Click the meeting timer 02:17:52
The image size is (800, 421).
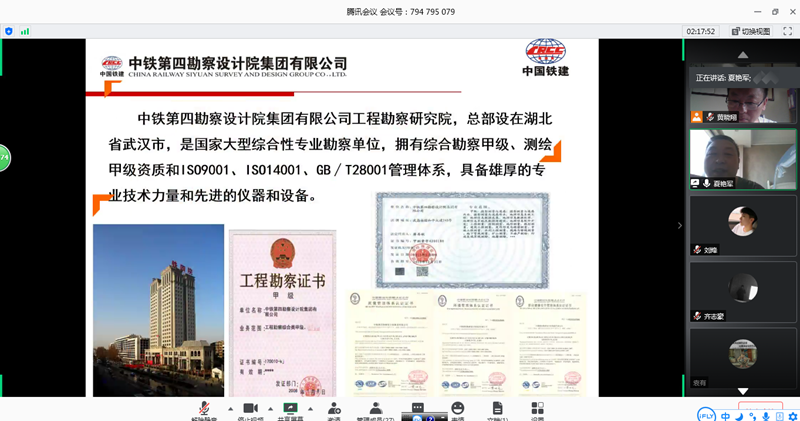point(700,31)
